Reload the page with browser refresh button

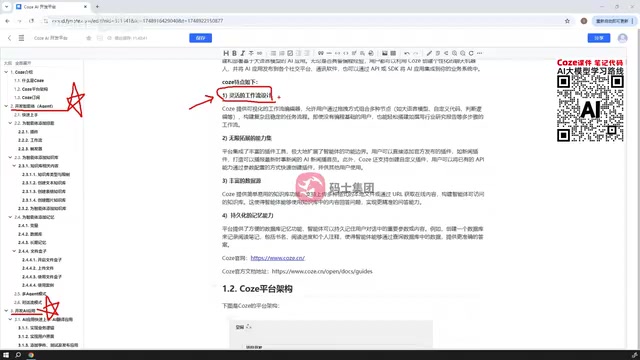(x=31, y=21)
